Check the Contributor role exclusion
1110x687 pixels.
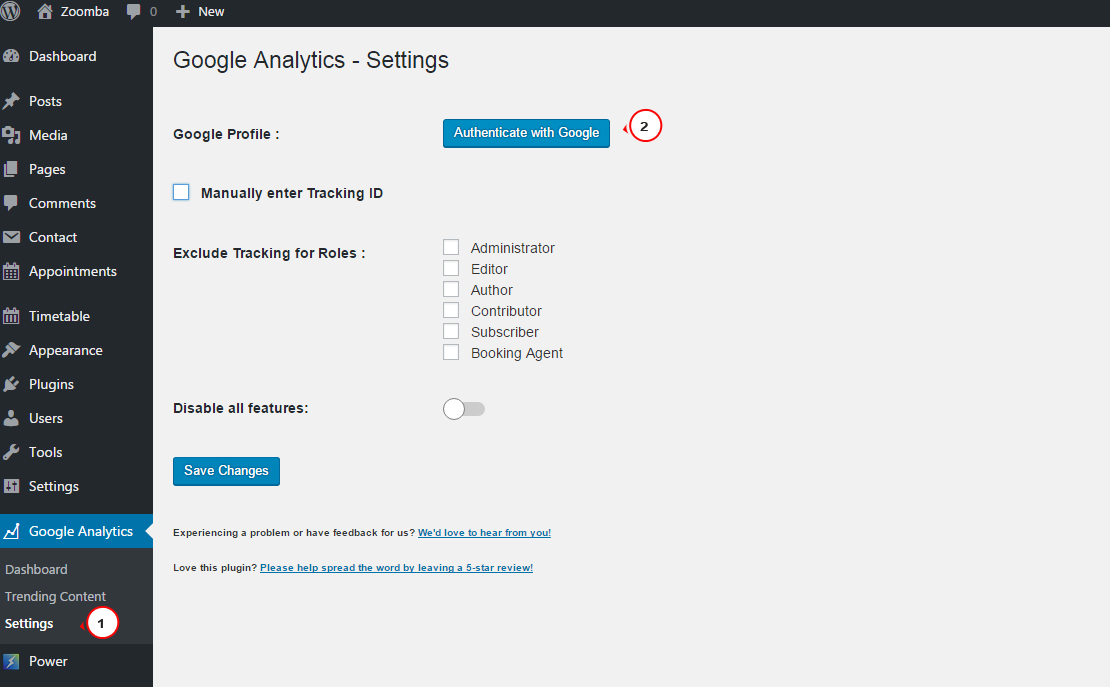[x=451, y=310]
